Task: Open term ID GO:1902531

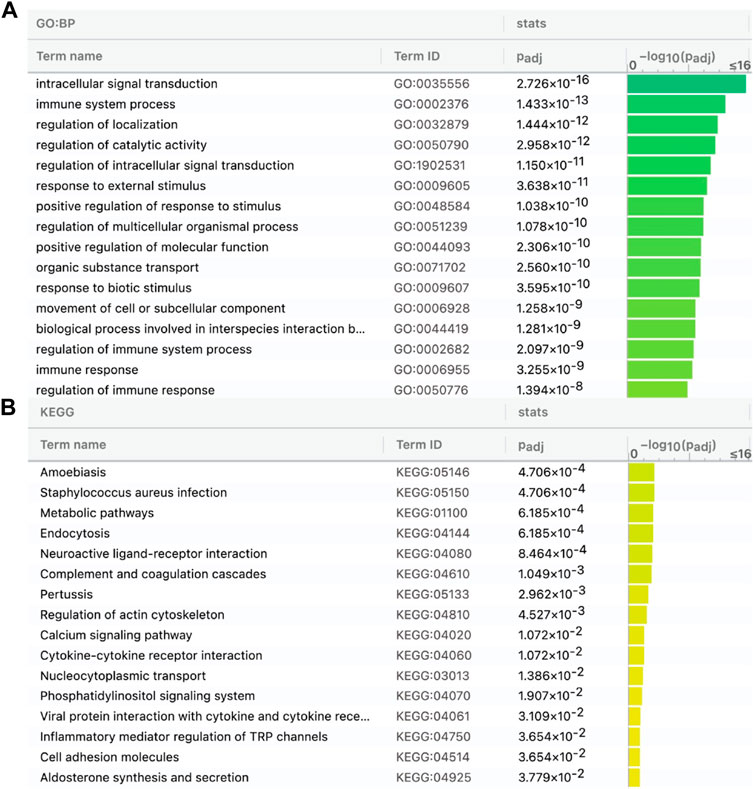Action: pos(429,166)
